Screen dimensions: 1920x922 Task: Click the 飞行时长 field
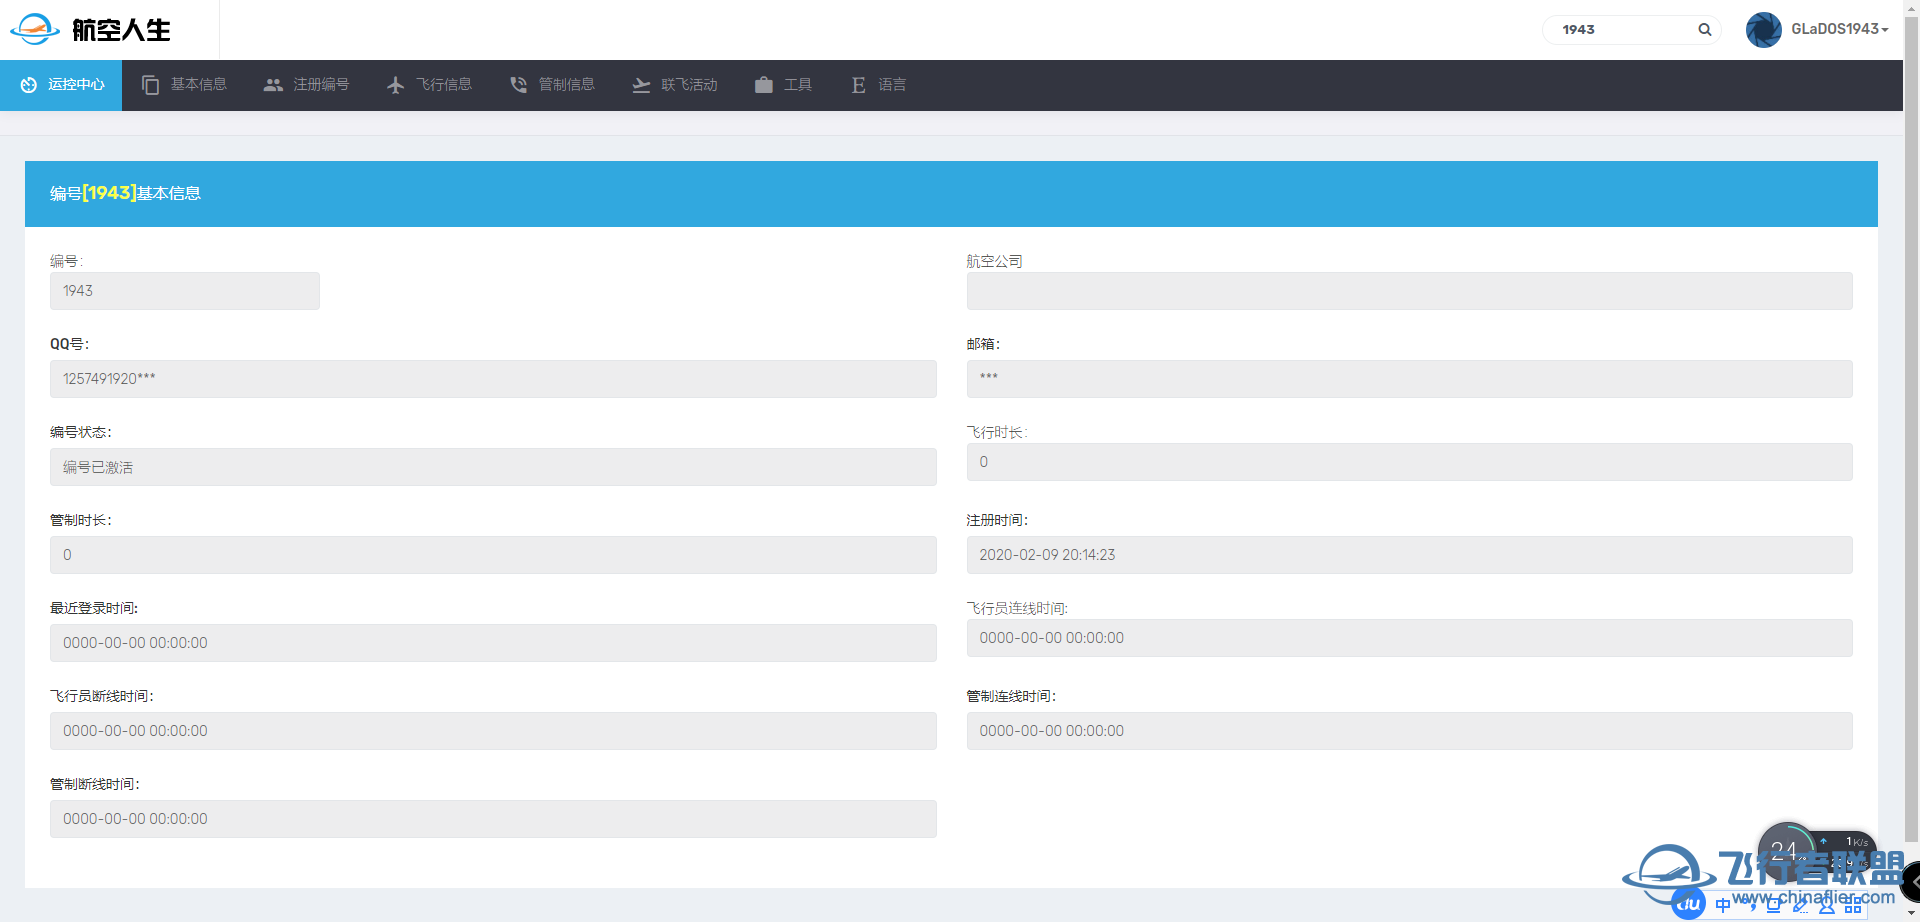[x=1409, y=462]
